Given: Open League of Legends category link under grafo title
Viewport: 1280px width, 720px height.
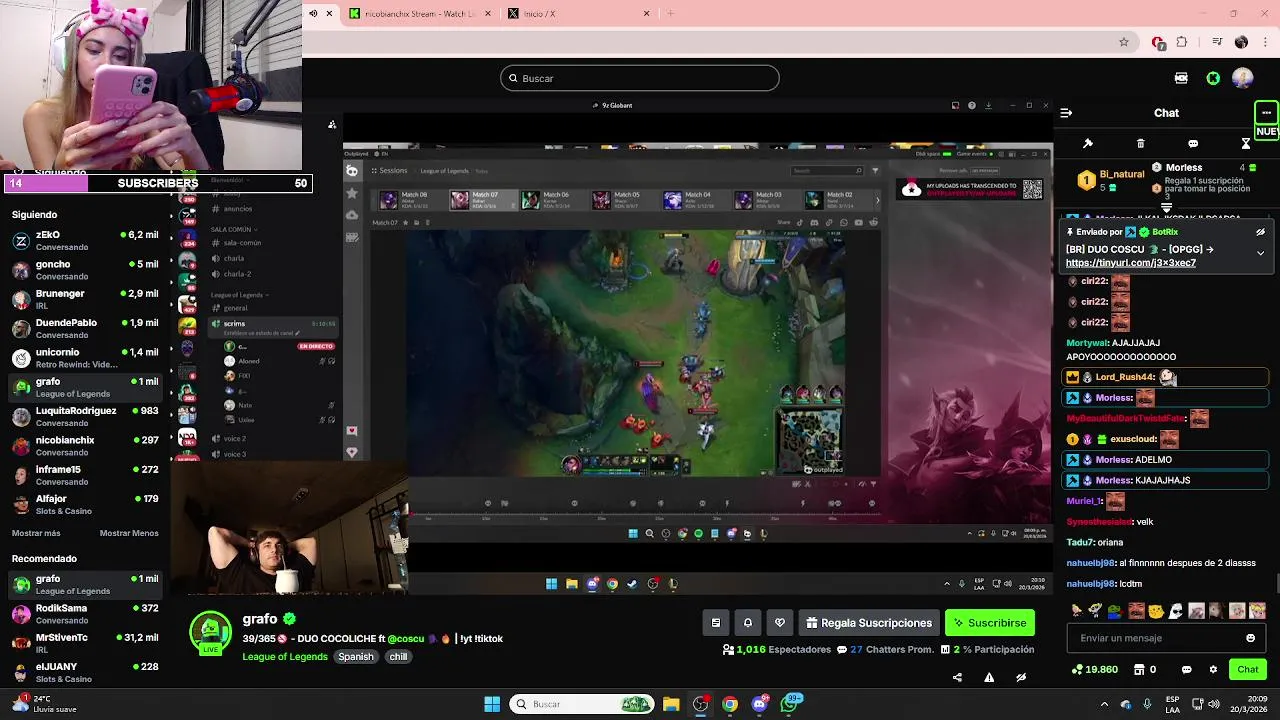Looking at the screenshot, I should pos(285,657).
